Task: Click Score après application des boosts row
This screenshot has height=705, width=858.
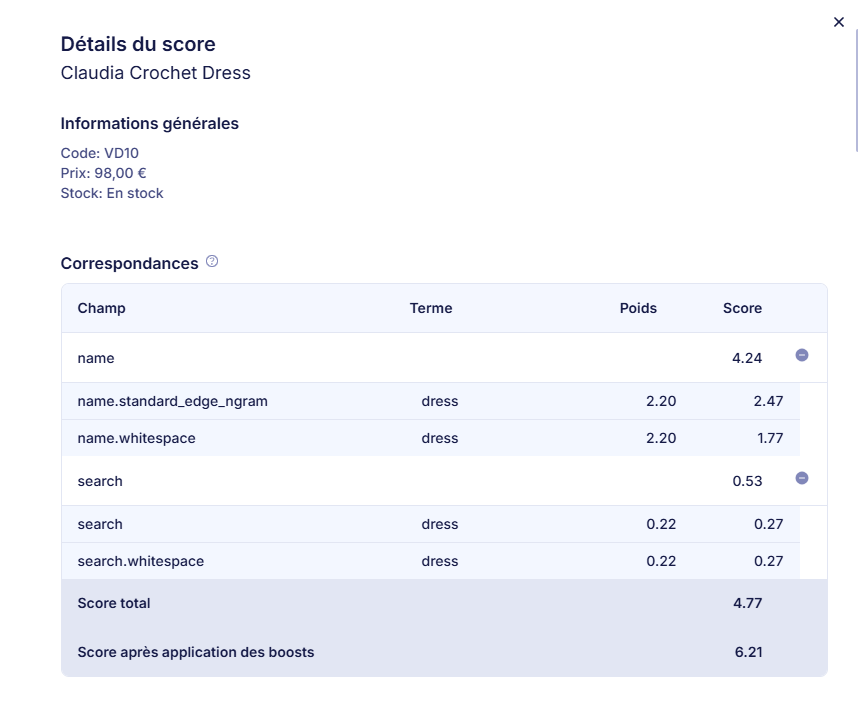Action: (196, 652)
